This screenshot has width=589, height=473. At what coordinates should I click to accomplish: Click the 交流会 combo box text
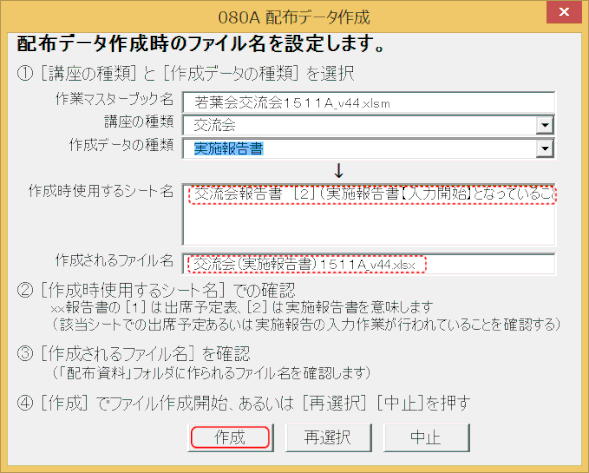click(215, 125)
